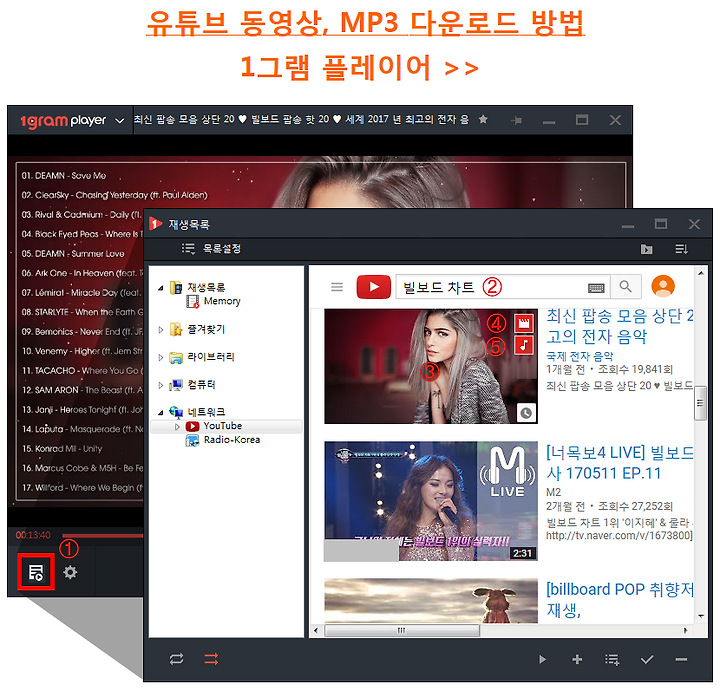This screenshot has width=720, height=691.
Task: Click the play button in playlist bottom bar
Action: click(542, 660)
